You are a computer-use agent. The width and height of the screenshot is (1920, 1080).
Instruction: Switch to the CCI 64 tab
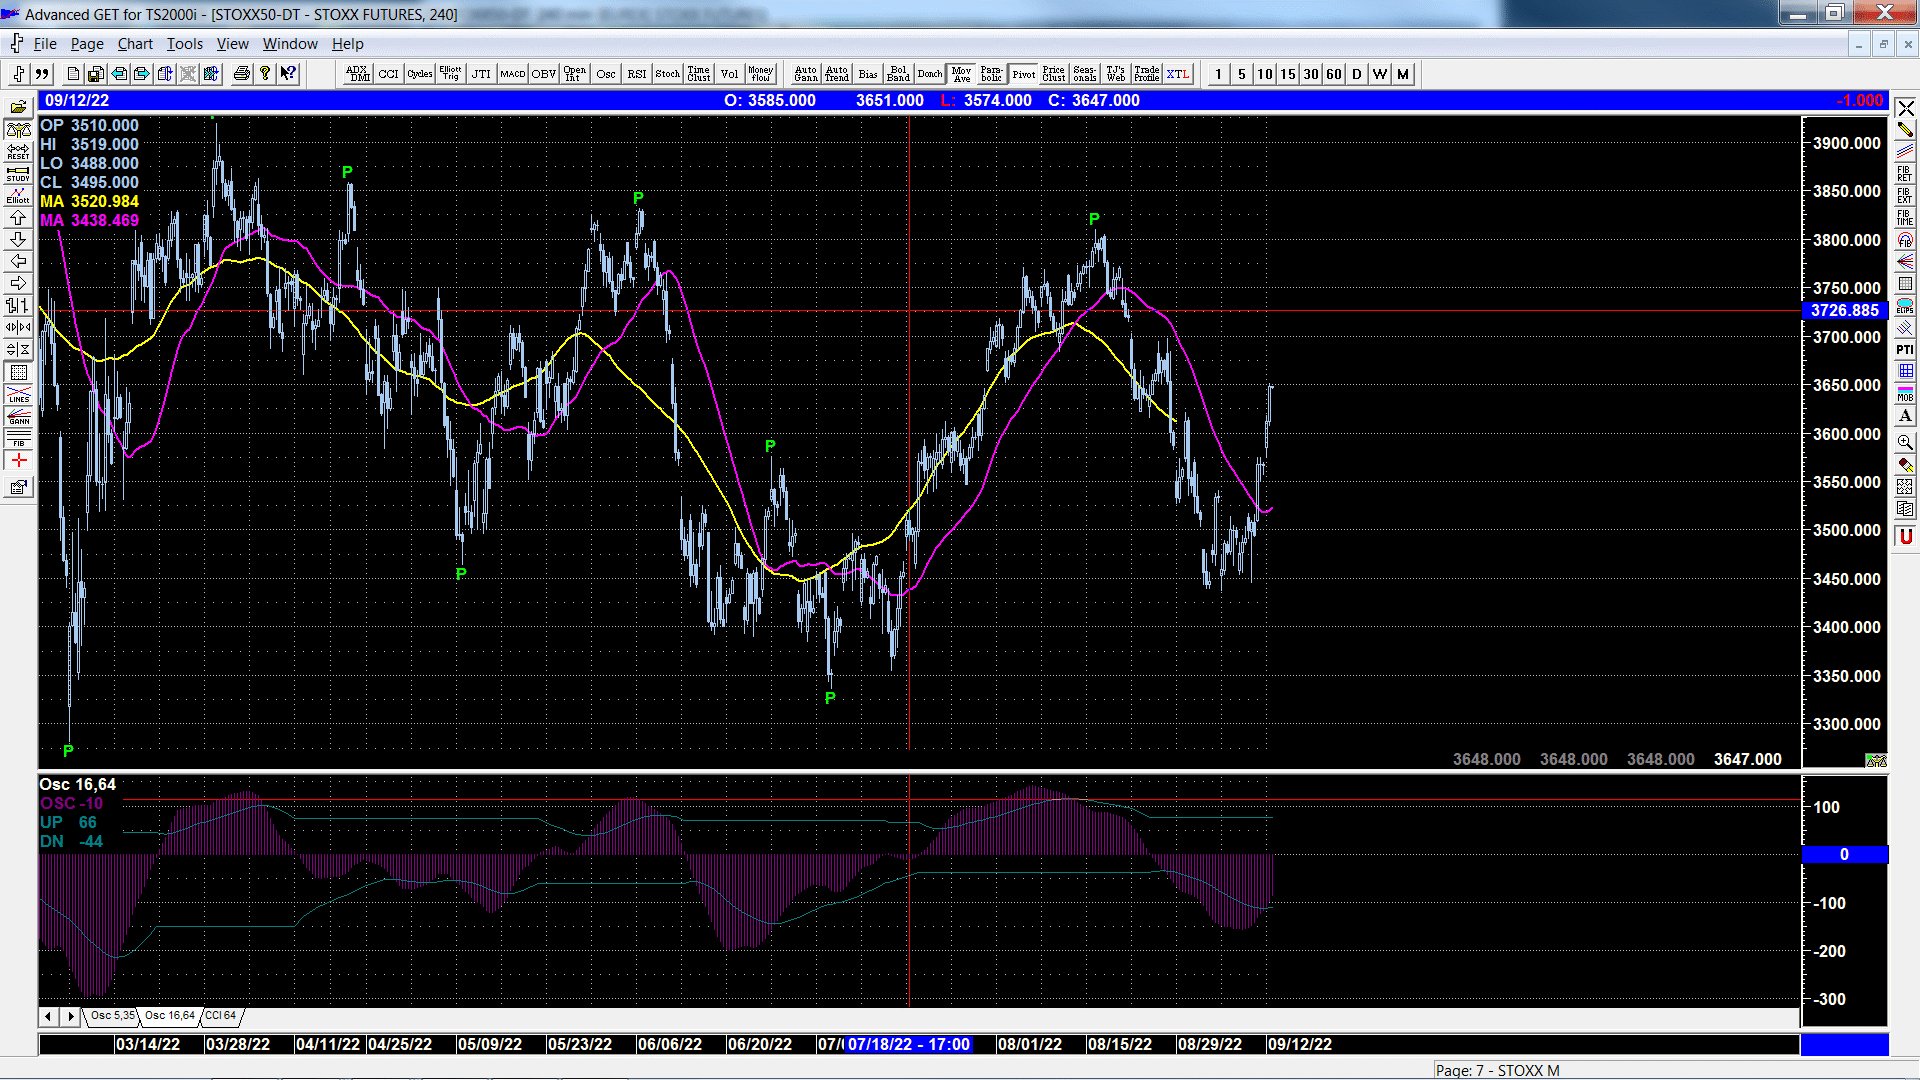point(221,1016)
